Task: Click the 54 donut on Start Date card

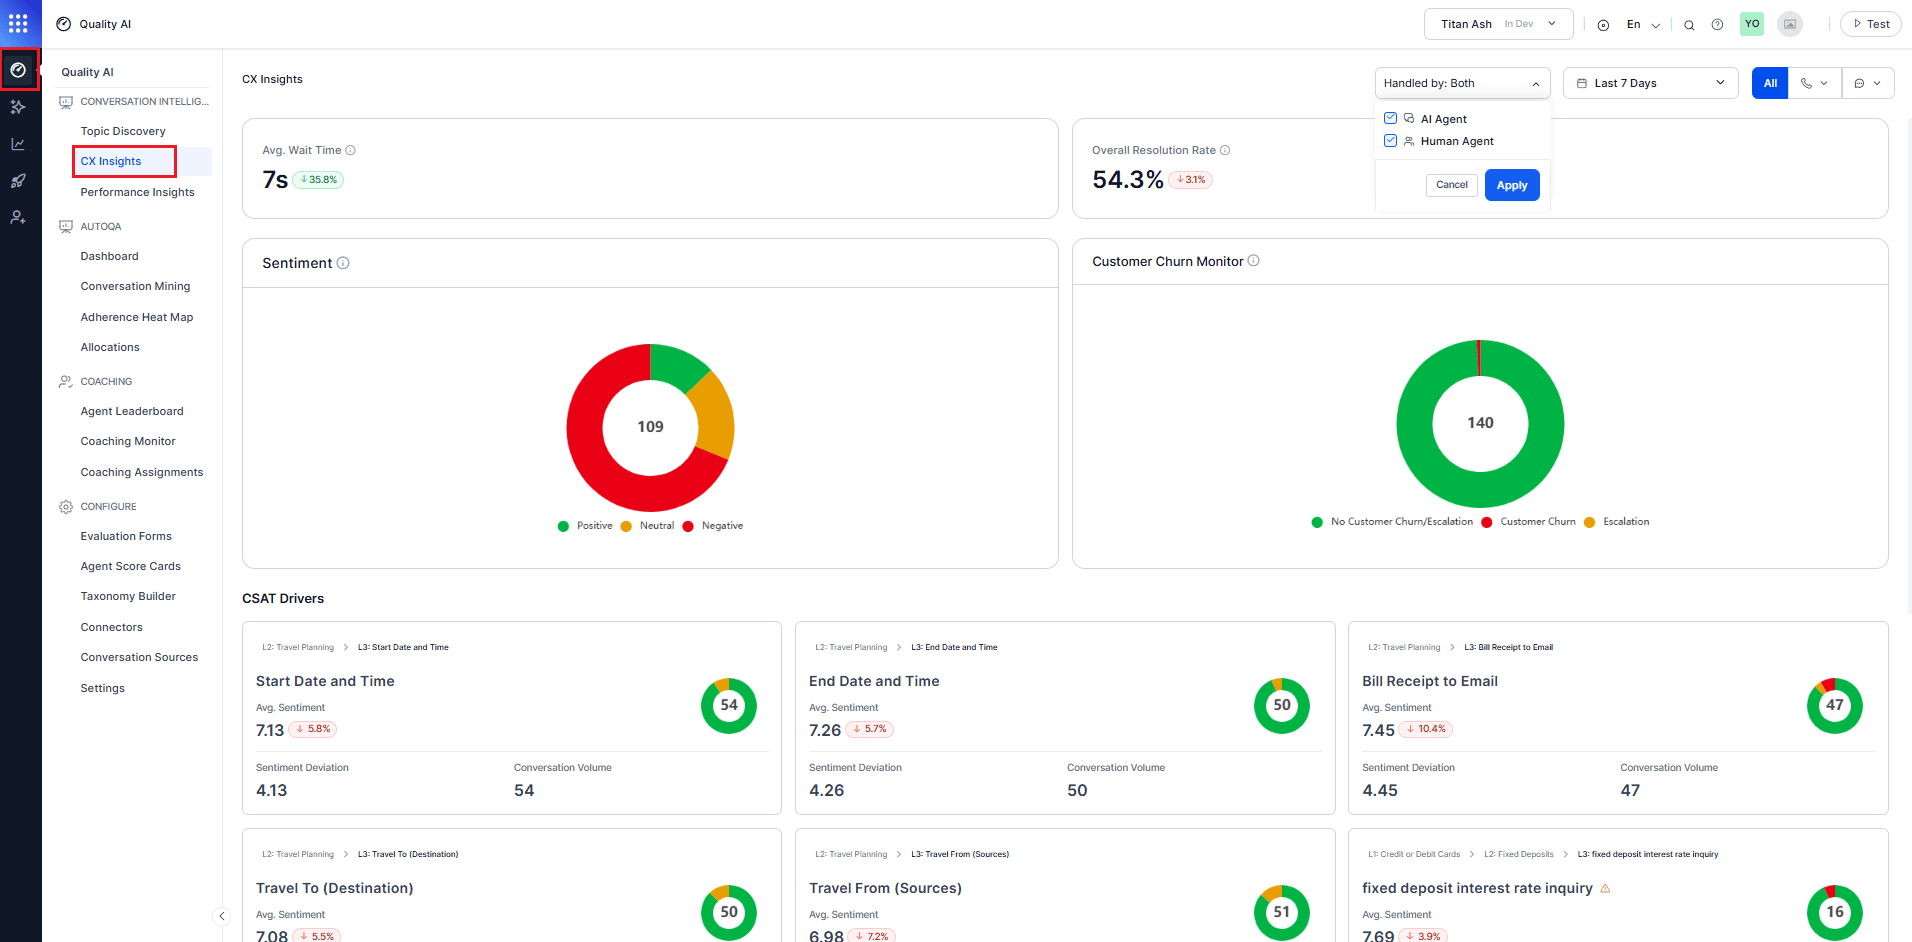Action: coord(729,705)
